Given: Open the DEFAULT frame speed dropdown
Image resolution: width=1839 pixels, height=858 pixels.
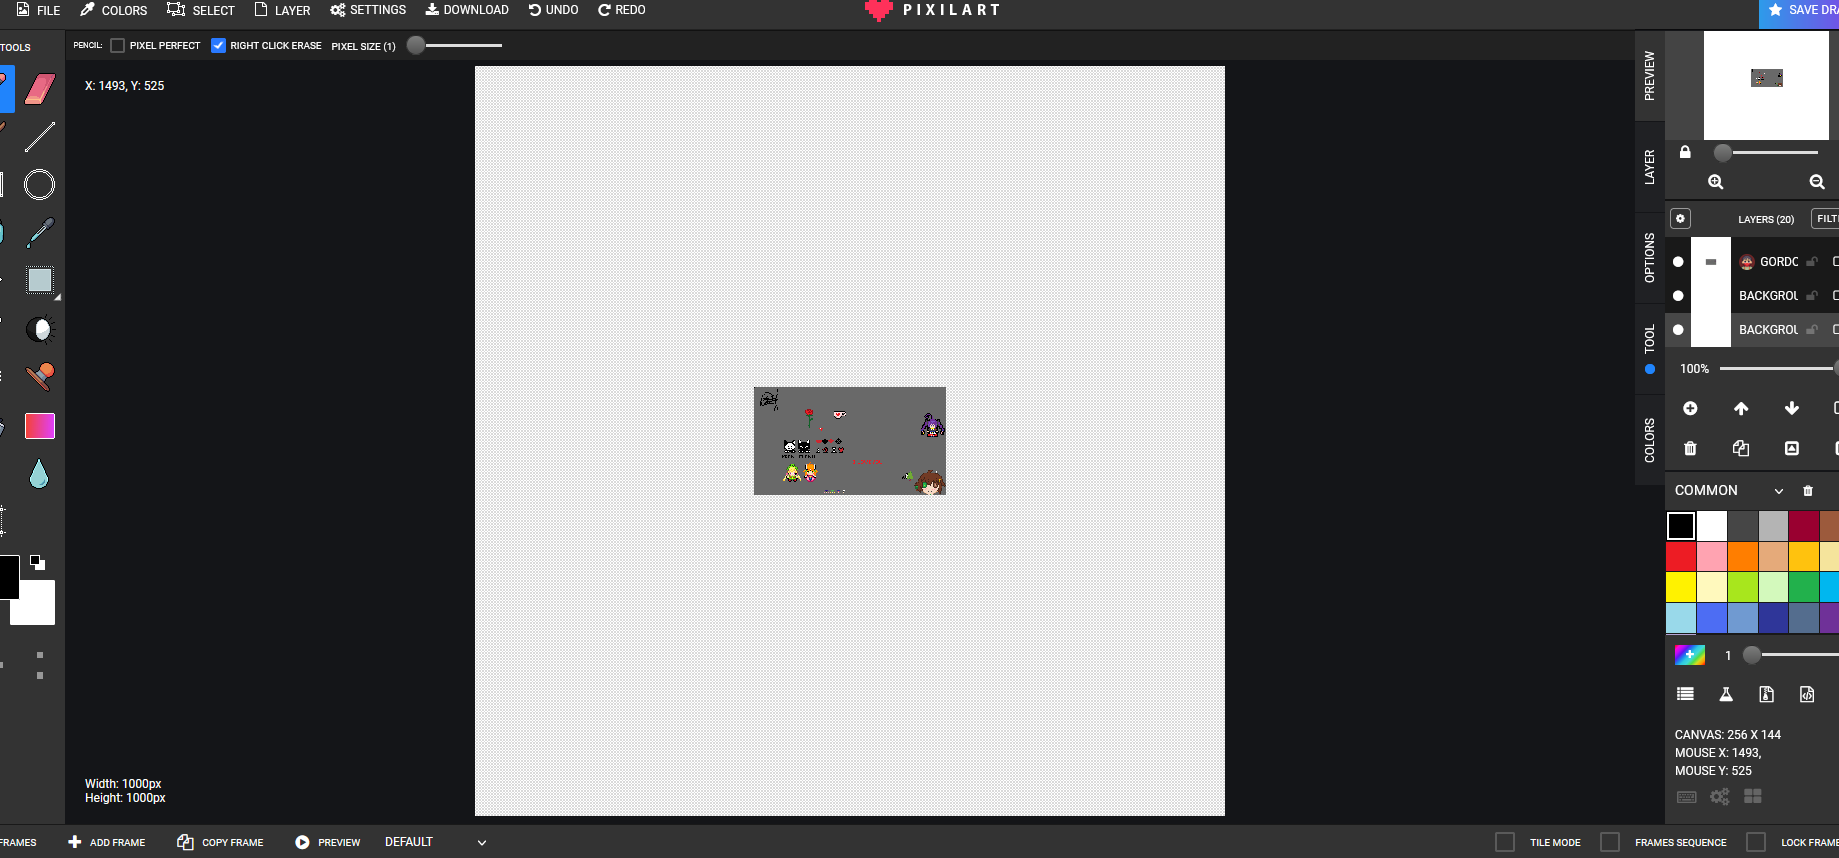Looking at the screenshot, I should 435,842.
